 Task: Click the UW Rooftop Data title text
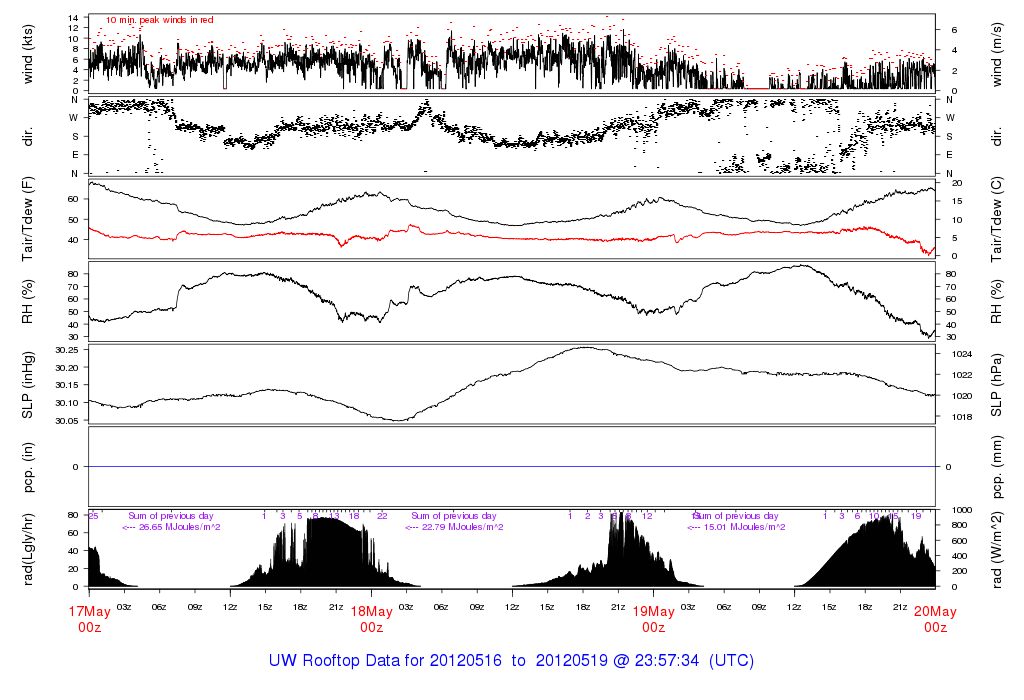[x=511, y=661]
